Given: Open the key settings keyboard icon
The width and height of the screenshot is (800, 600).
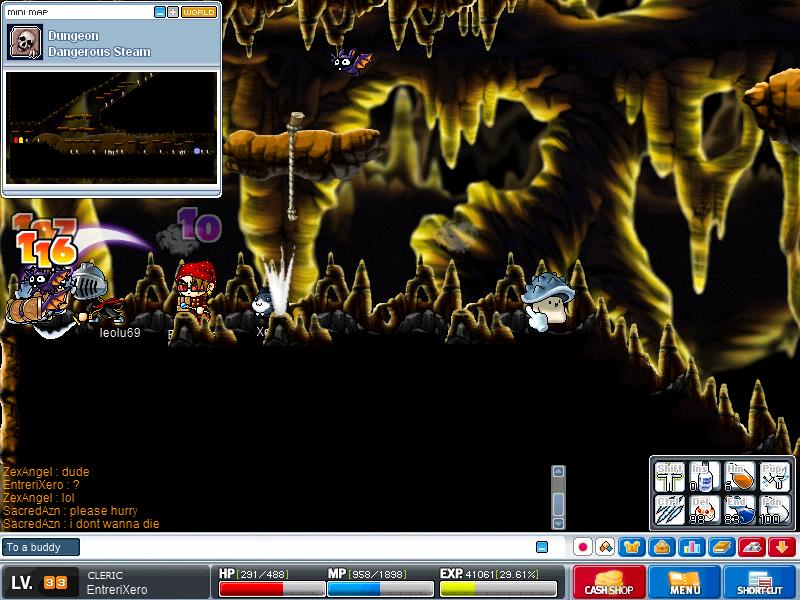Looking at the screenshot, I should pyautogui.click(x=752, y=547).
